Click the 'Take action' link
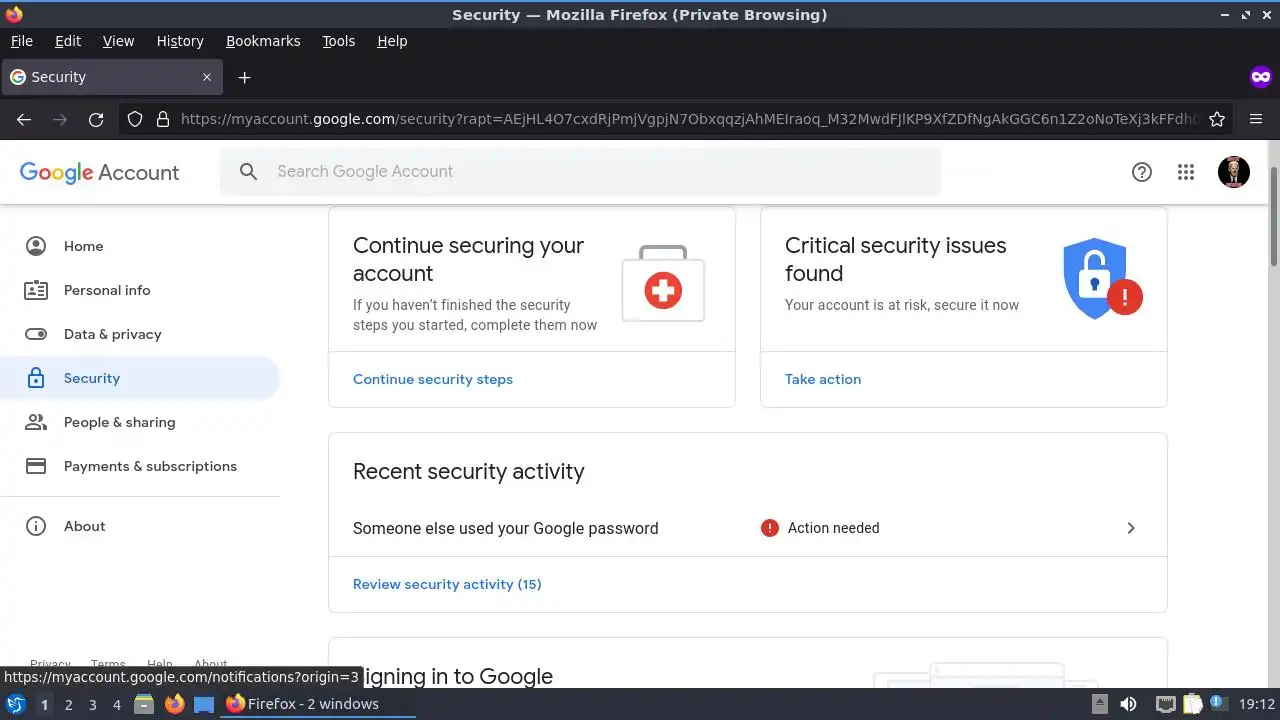Screen dimensions: 1280x720 tap(823, 379)
